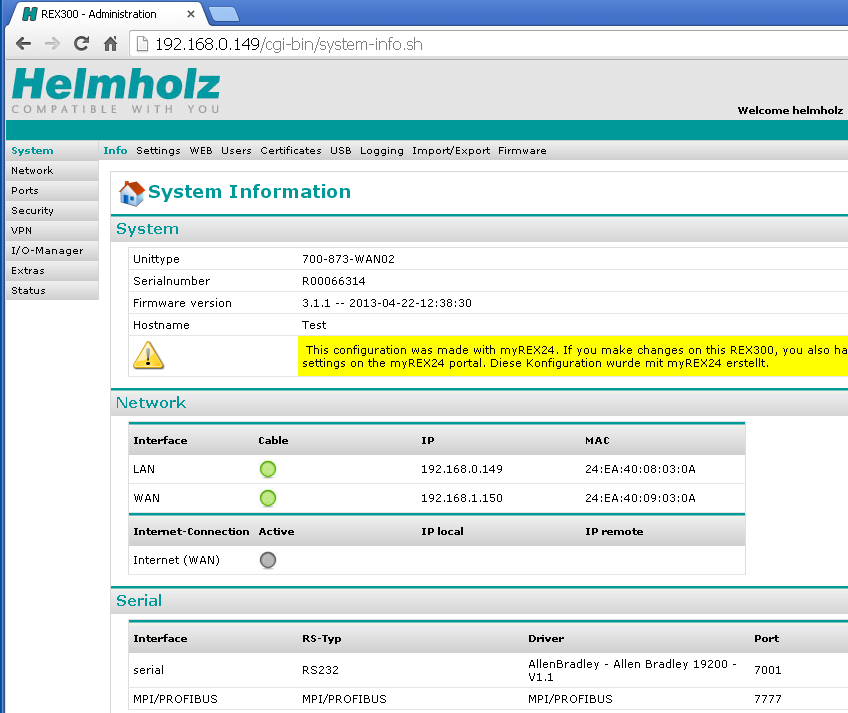Image resolution: width=848 pixels, height=713 pixels.
Task: Switch to the Info tab
Action: pos(115,151)
